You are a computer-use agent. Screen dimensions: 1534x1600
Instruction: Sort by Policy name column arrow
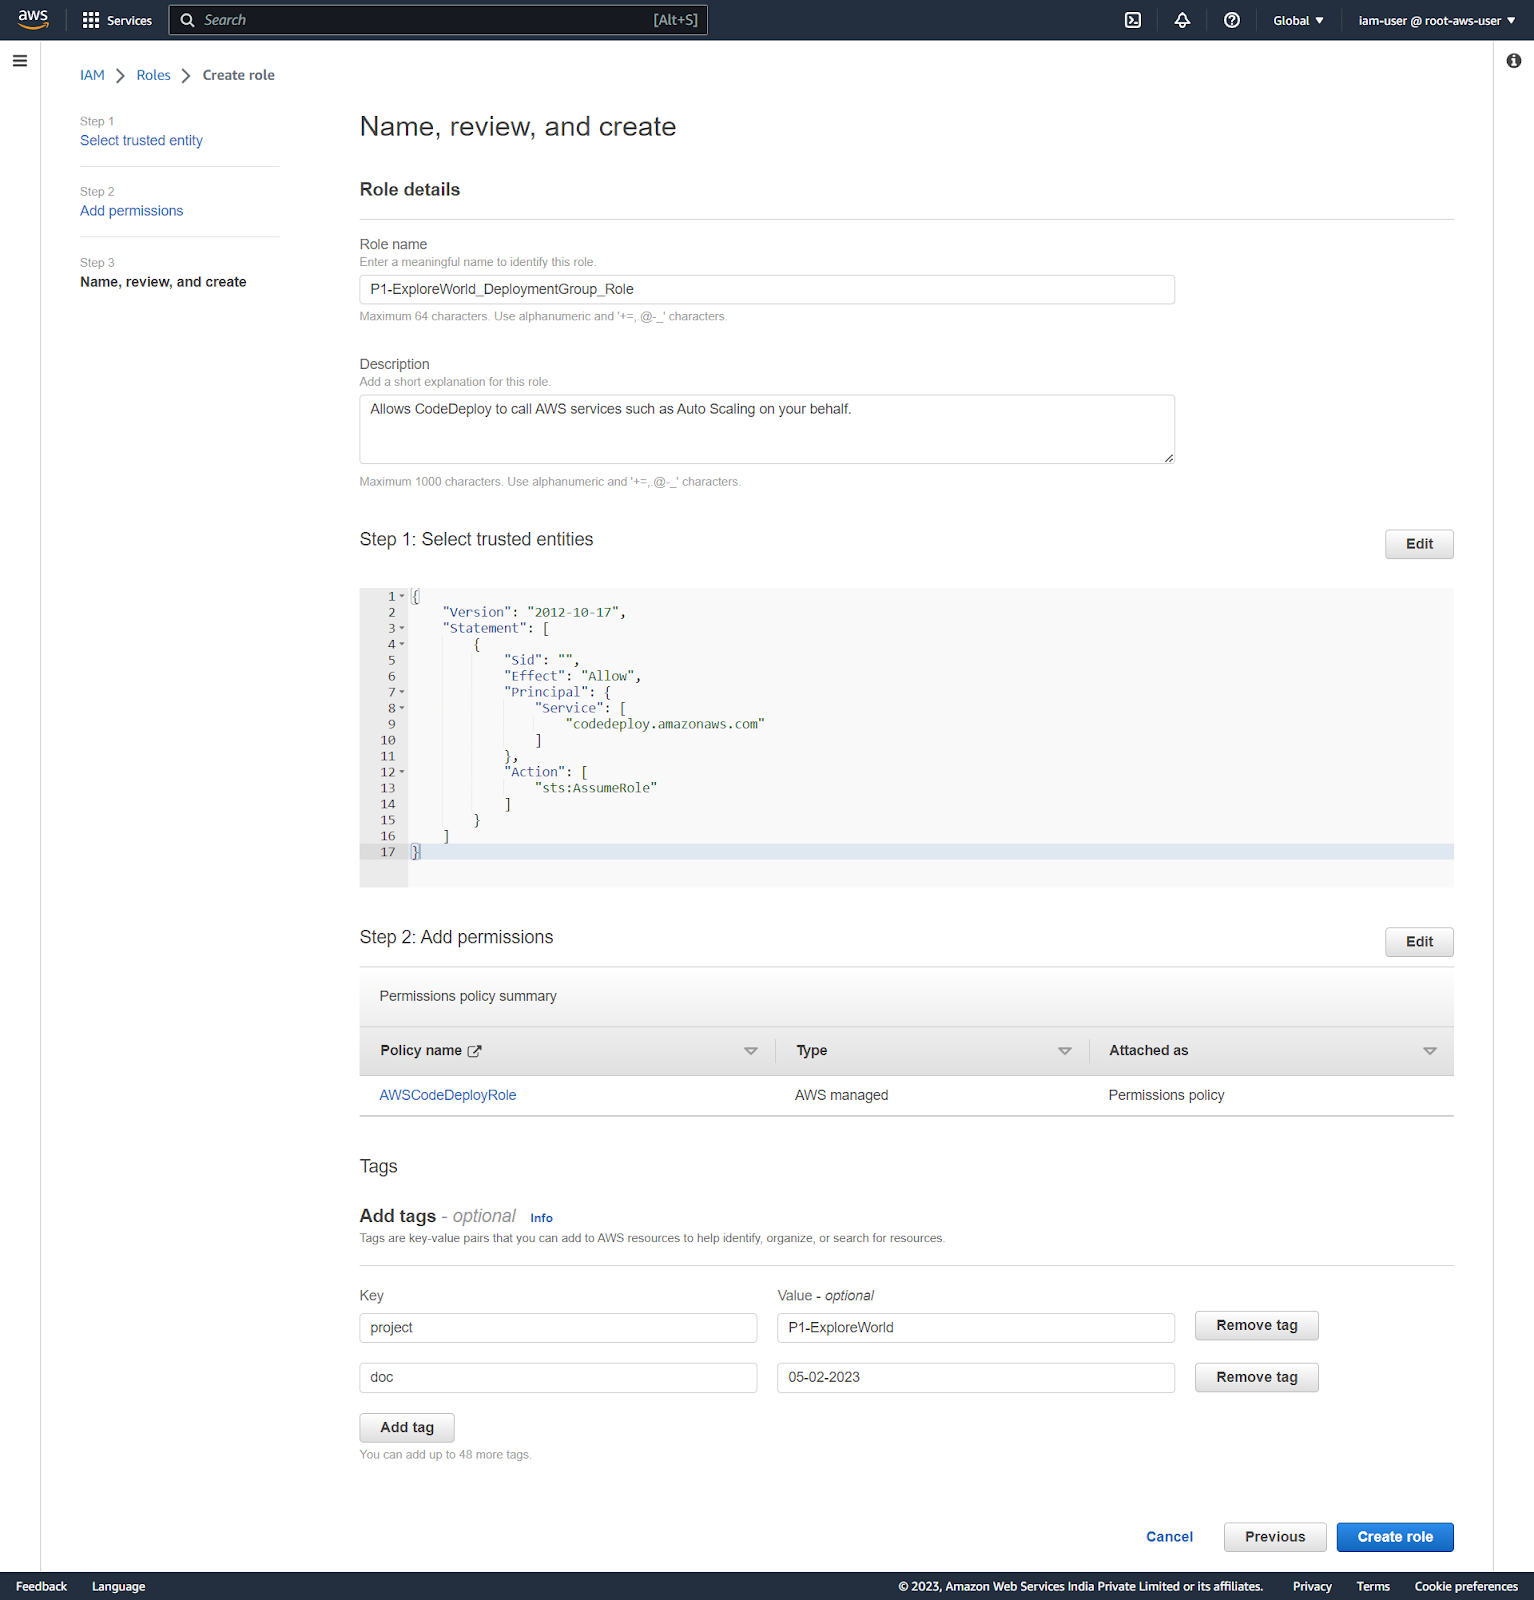pyautogui.click(x=751, y=1051)
